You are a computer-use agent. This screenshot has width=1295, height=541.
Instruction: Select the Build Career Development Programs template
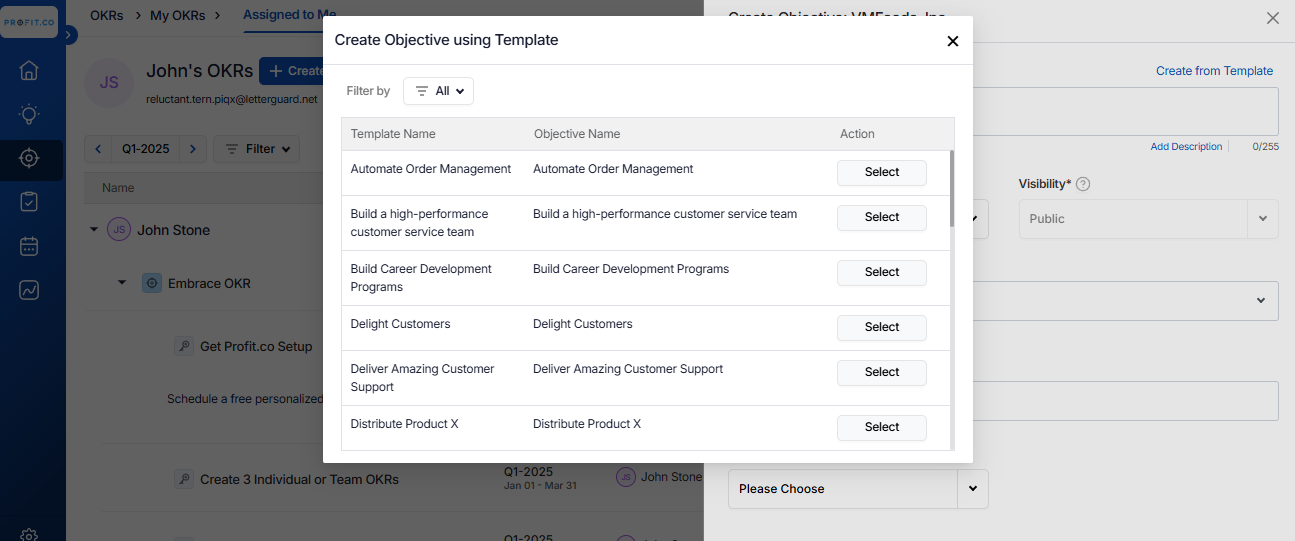[x=882, y=272]
